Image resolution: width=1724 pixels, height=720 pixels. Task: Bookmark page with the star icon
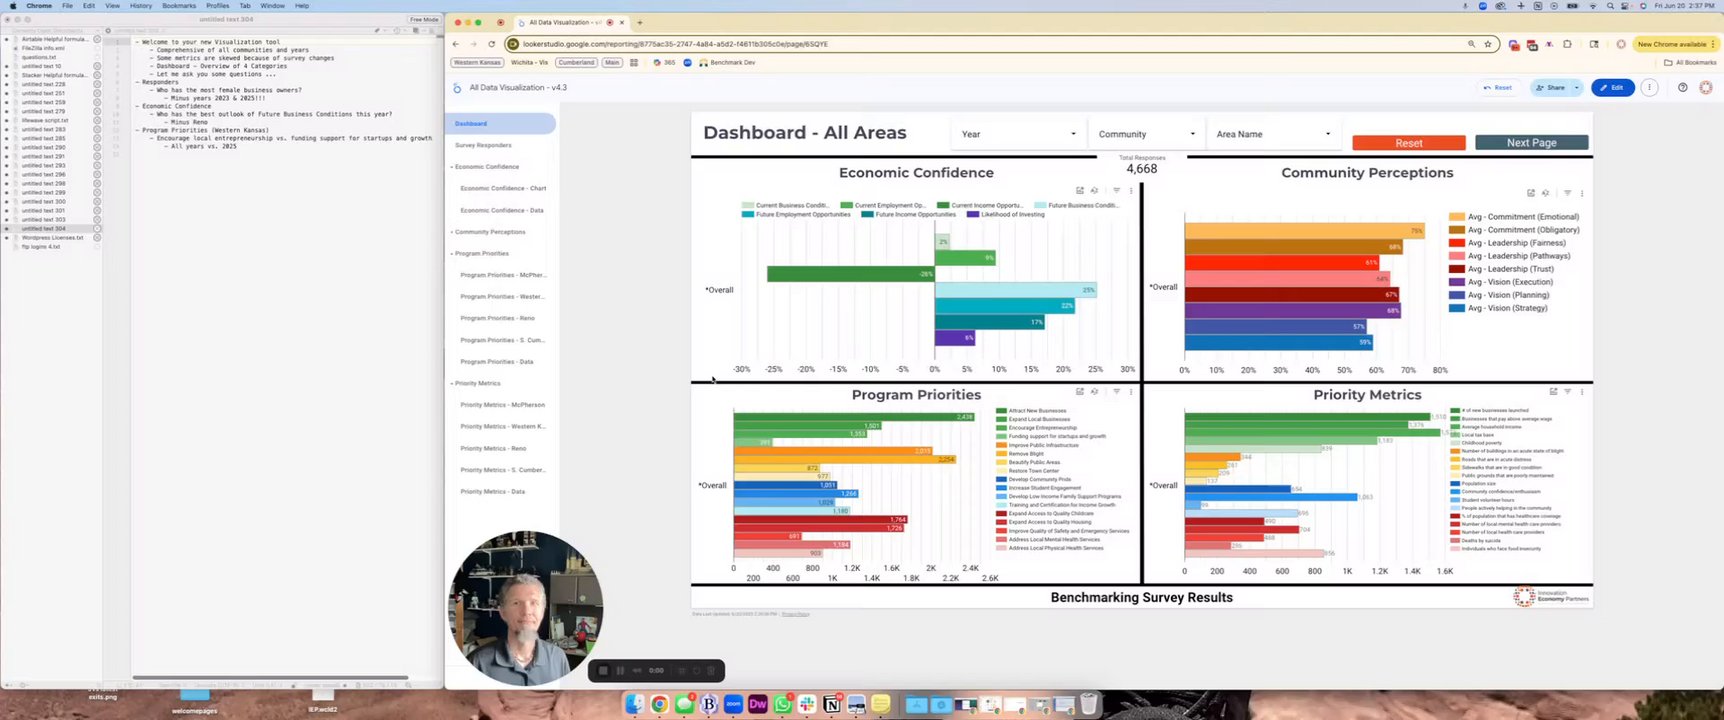1487,44
